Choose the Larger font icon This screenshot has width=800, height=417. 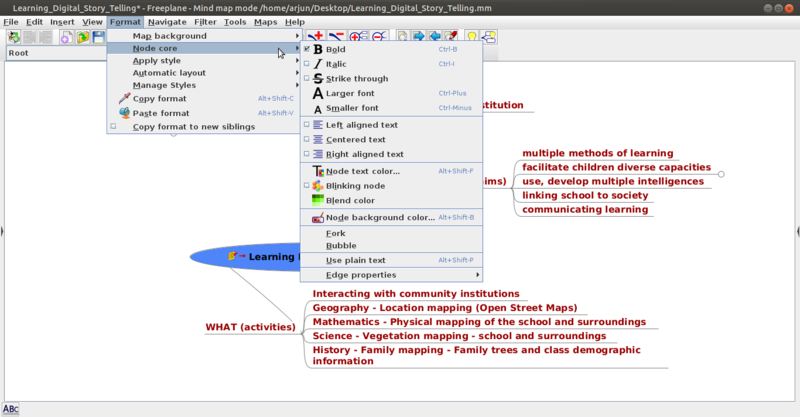coord(318,93)
